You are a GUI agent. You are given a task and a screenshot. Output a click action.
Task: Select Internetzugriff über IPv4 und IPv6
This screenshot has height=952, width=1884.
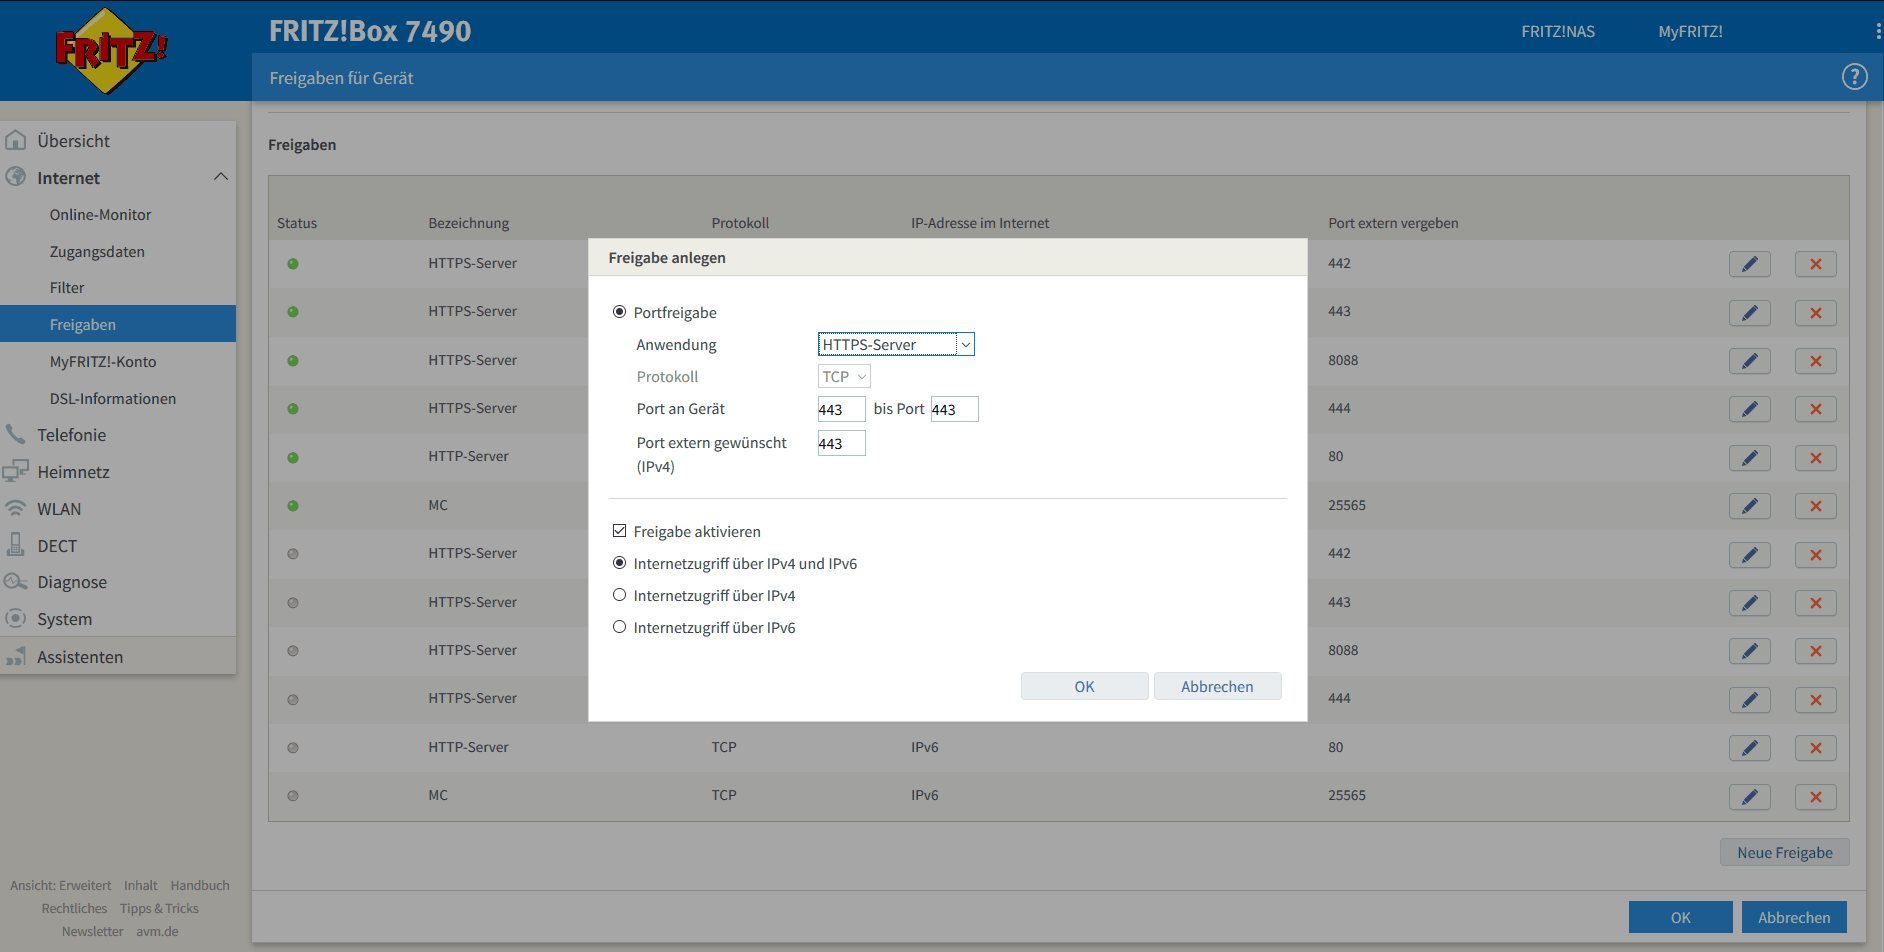[x=619, y=563]
